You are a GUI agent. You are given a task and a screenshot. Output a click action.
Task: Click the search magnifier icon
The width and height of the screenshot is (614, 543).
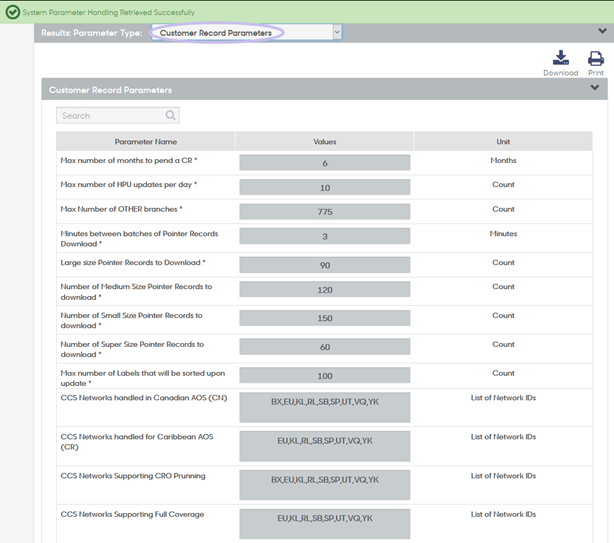click(170, 115)
